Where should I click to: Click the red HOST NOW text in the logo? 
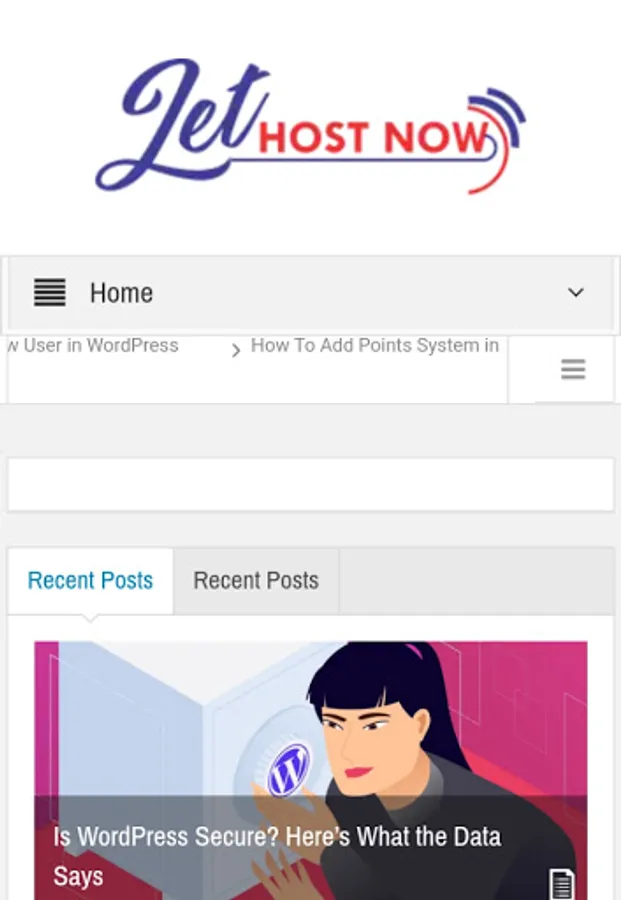click(x=372, y=138)
